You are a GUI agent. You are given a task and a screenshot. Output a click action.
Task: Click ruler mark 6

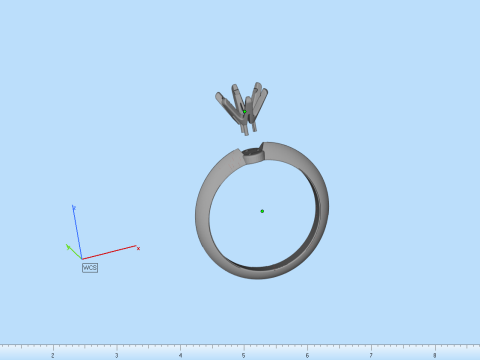307,356
